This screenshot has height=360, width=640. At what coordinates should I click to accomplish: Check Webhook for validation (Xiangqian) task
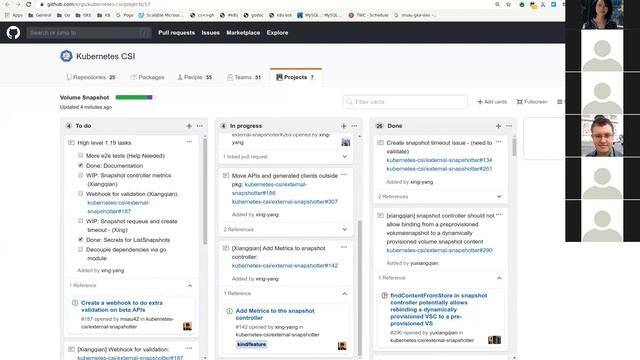click(x=80, y=193)
